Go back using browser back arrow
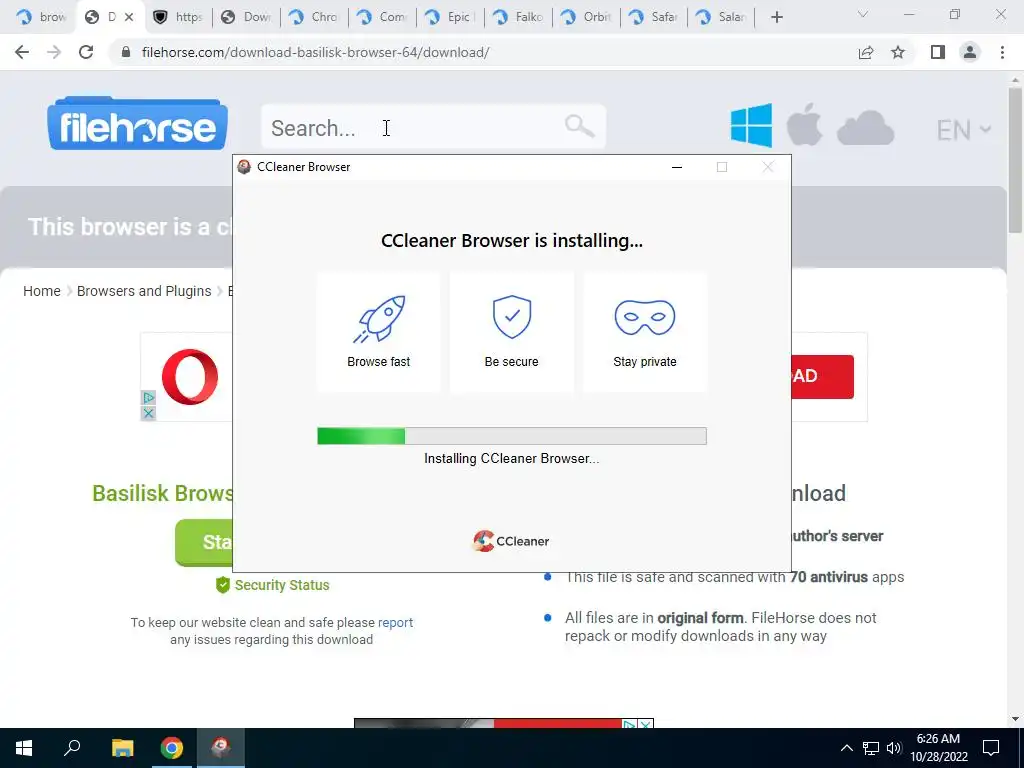Screen dimensions: 1024x768 tap(22, 52)
